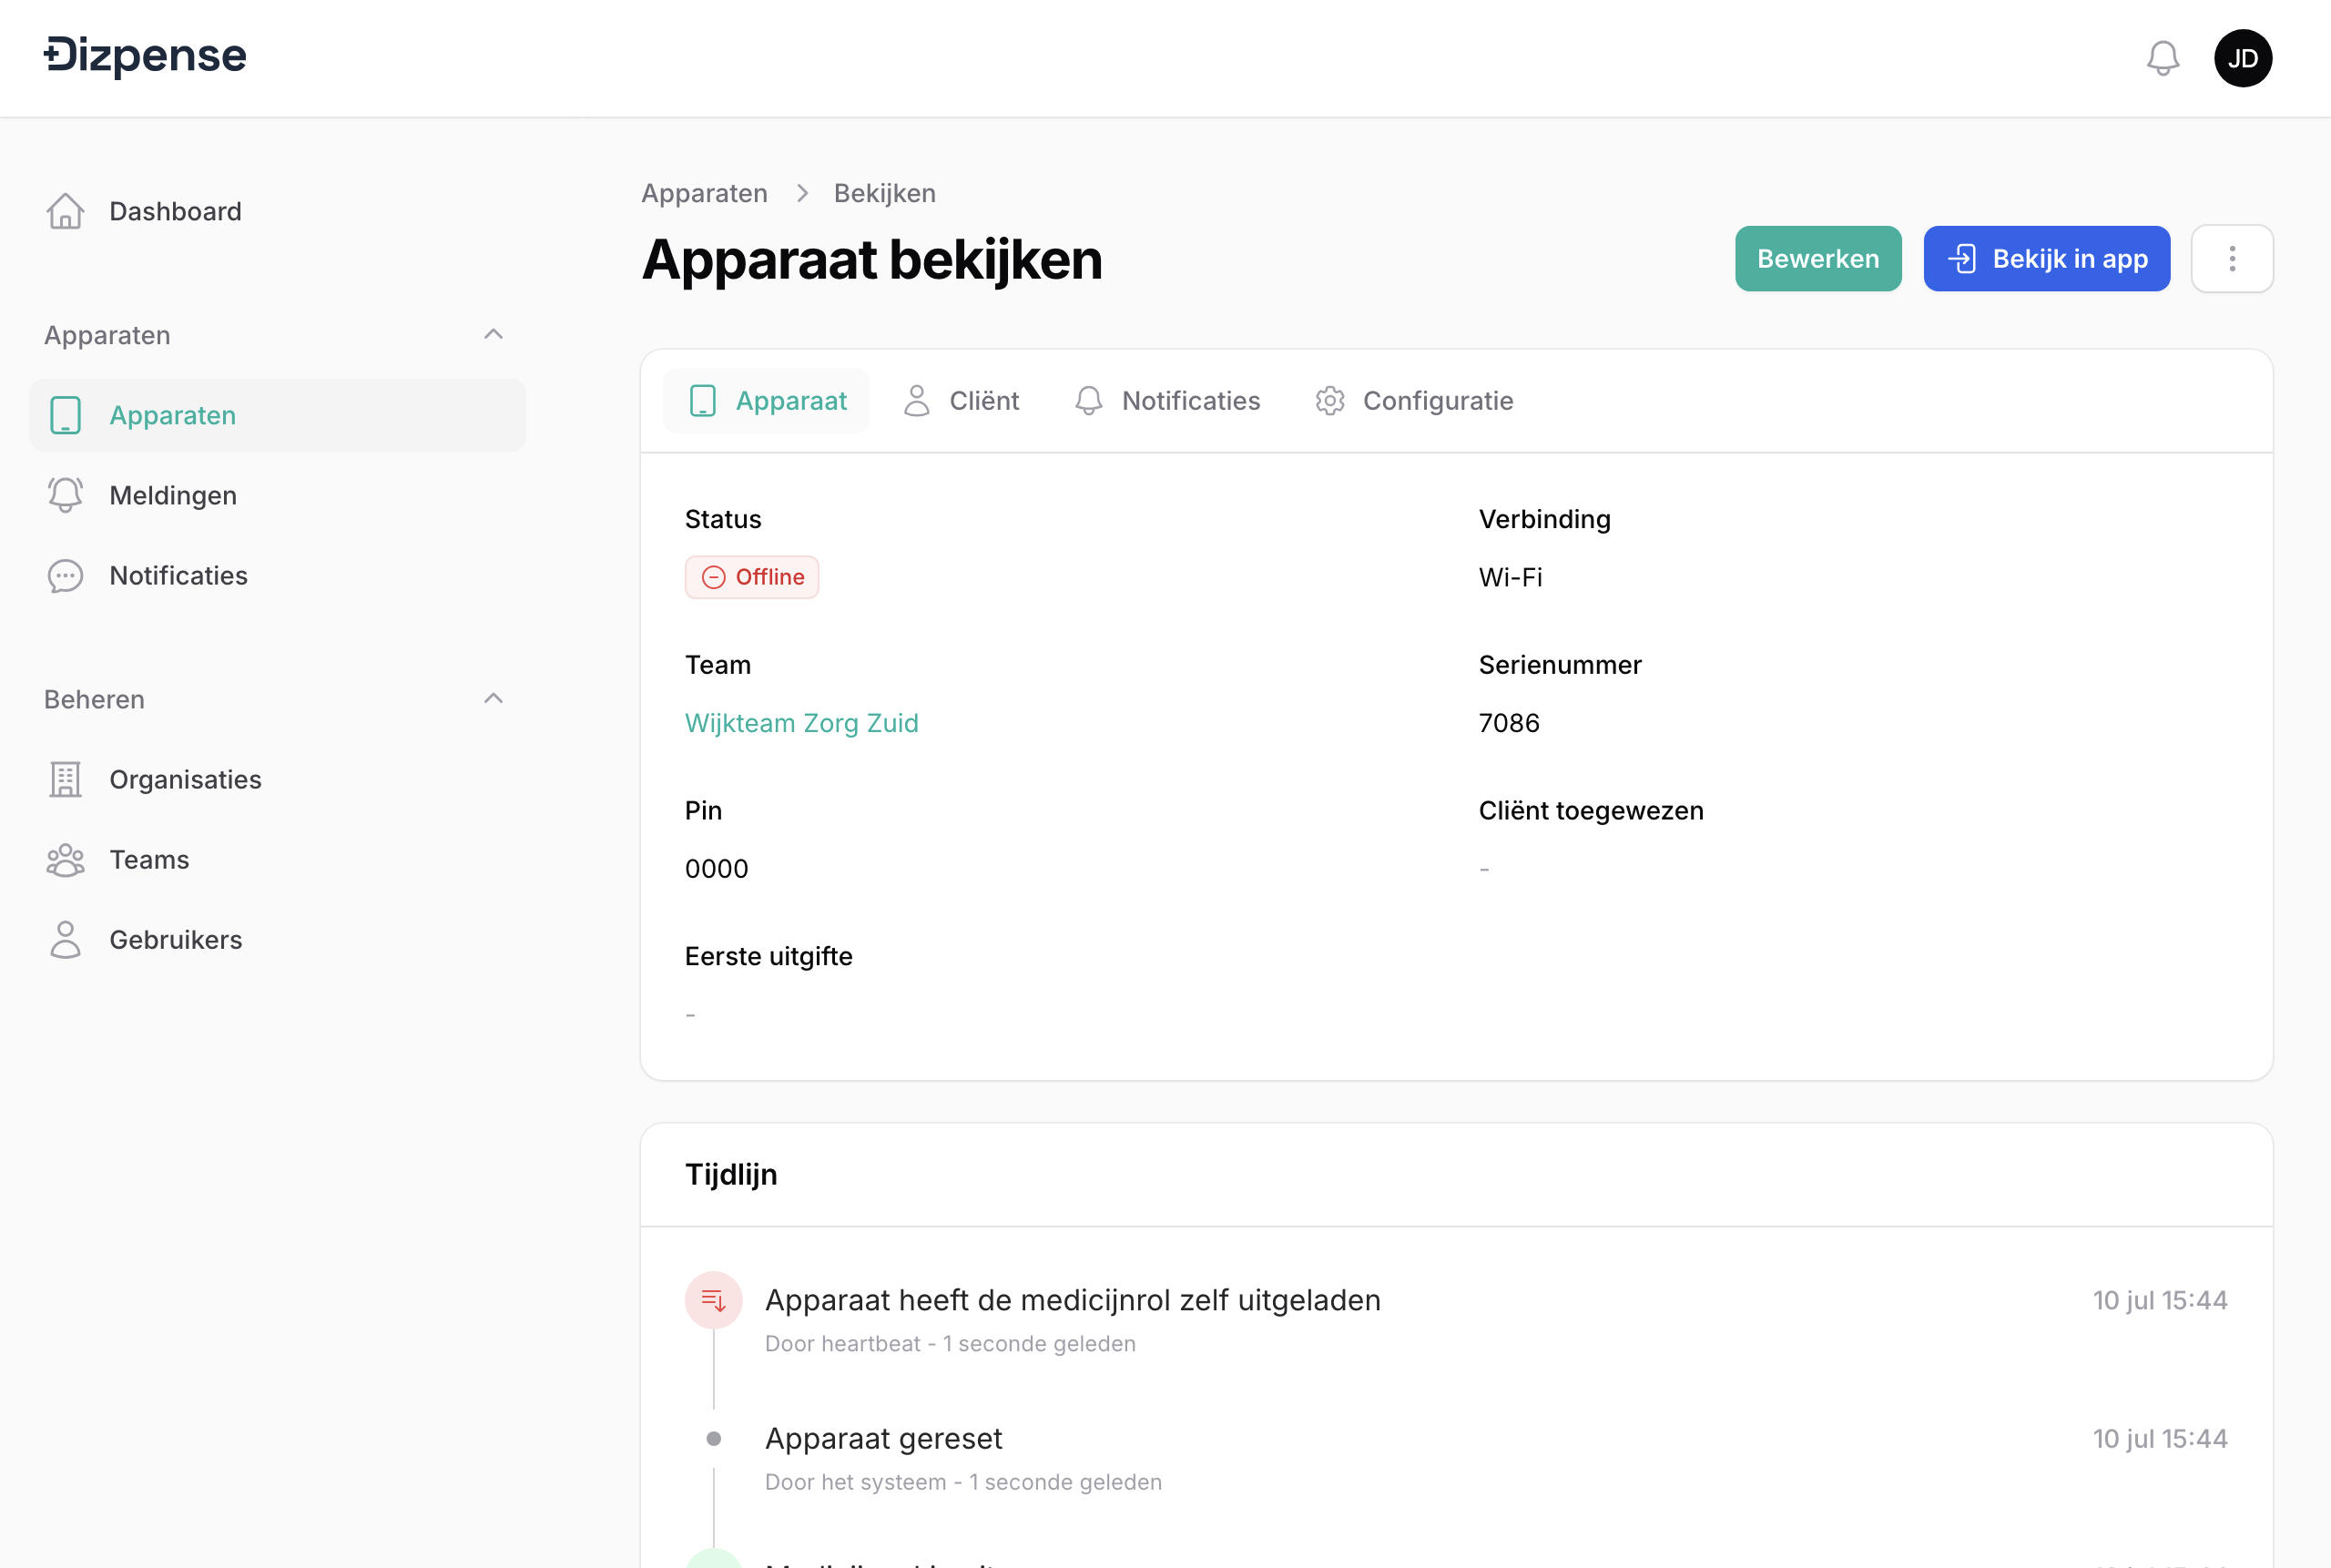Open the three-dot more actions menu
This screenshot has height=1568, width=2331.
2231,259
